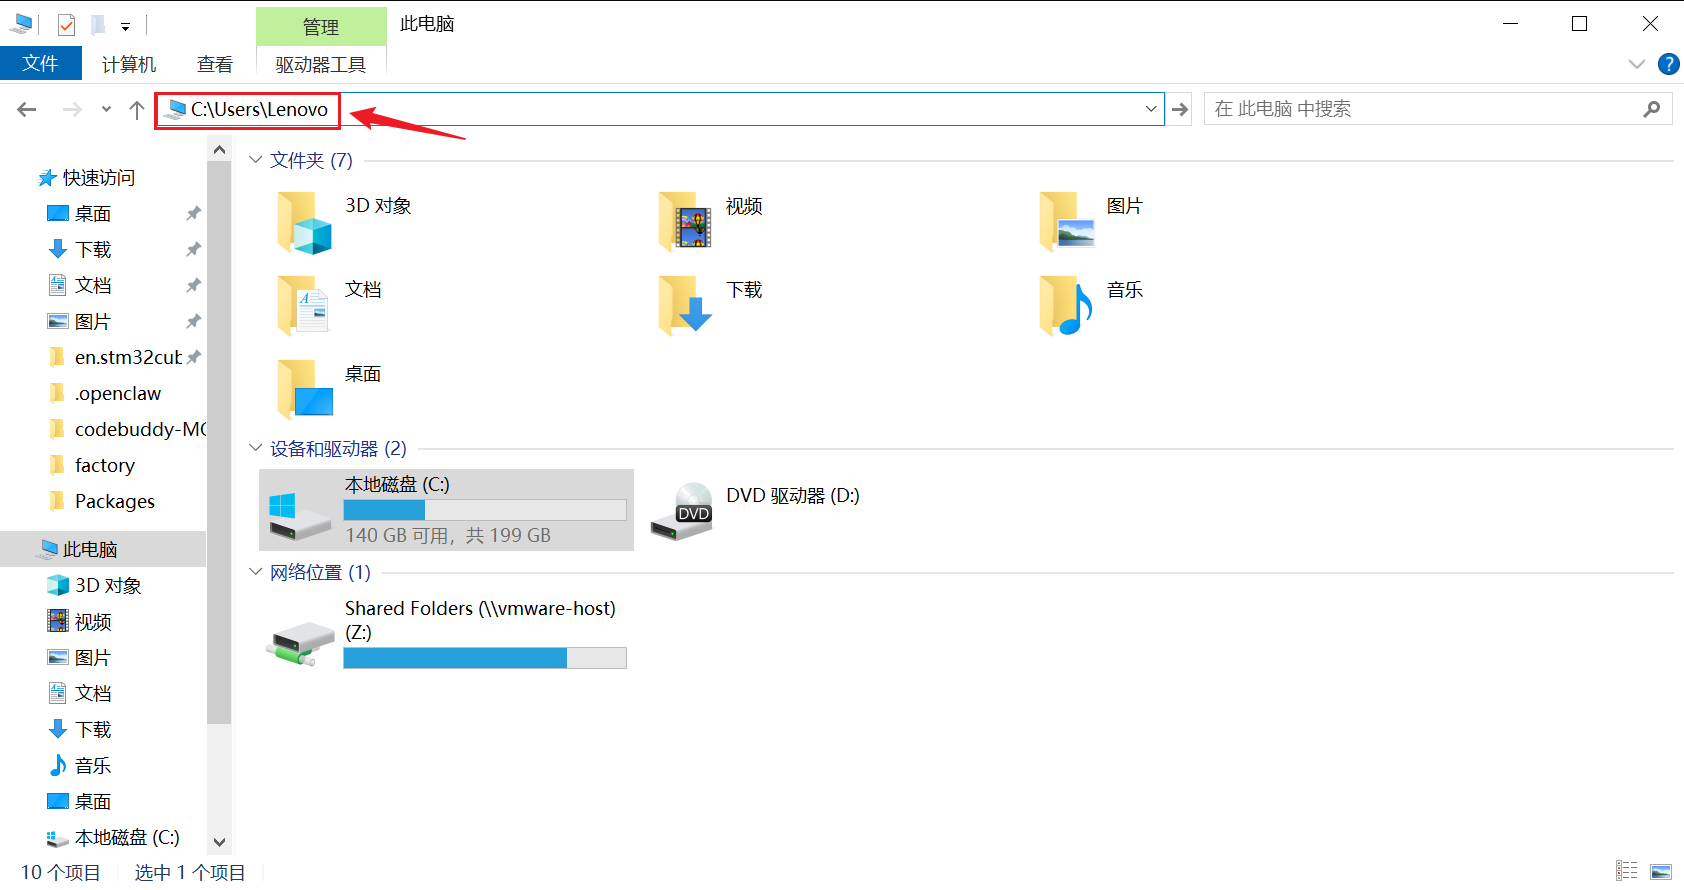Open the 3D 对象 folder icon in main pane

click(304, 222)
